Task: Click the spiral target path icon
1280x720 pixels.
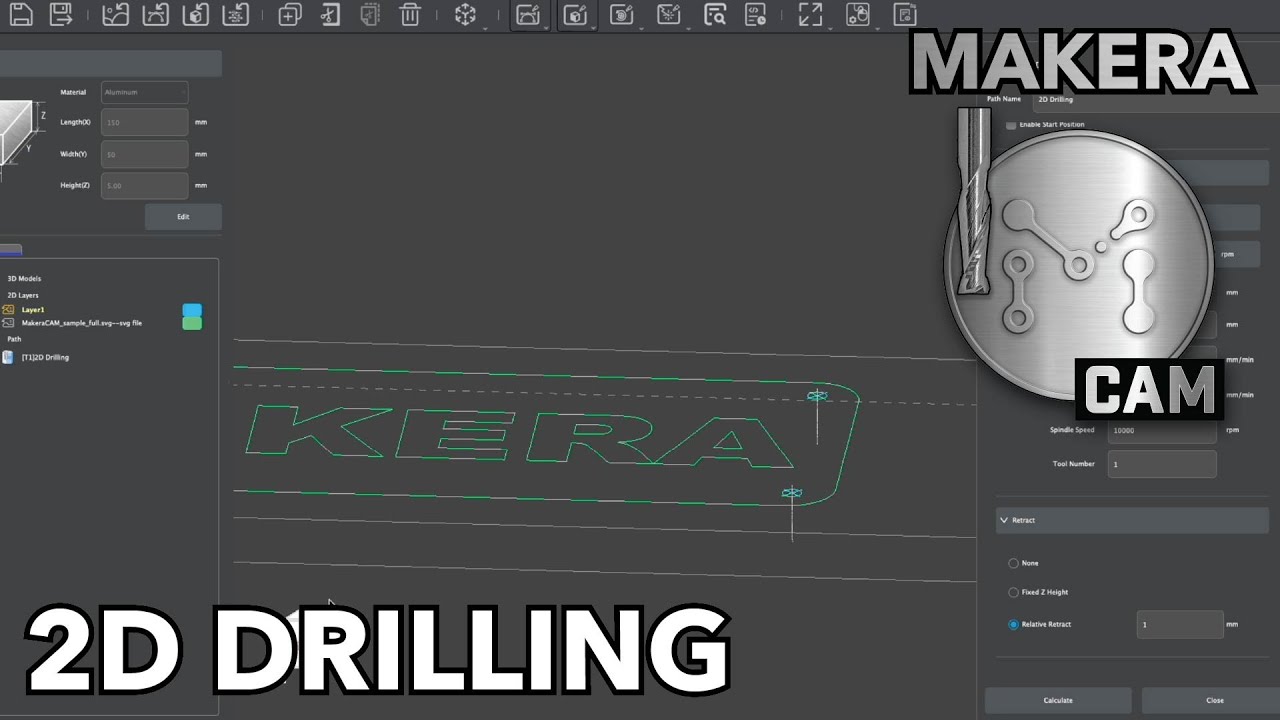Action: [621, 14]
